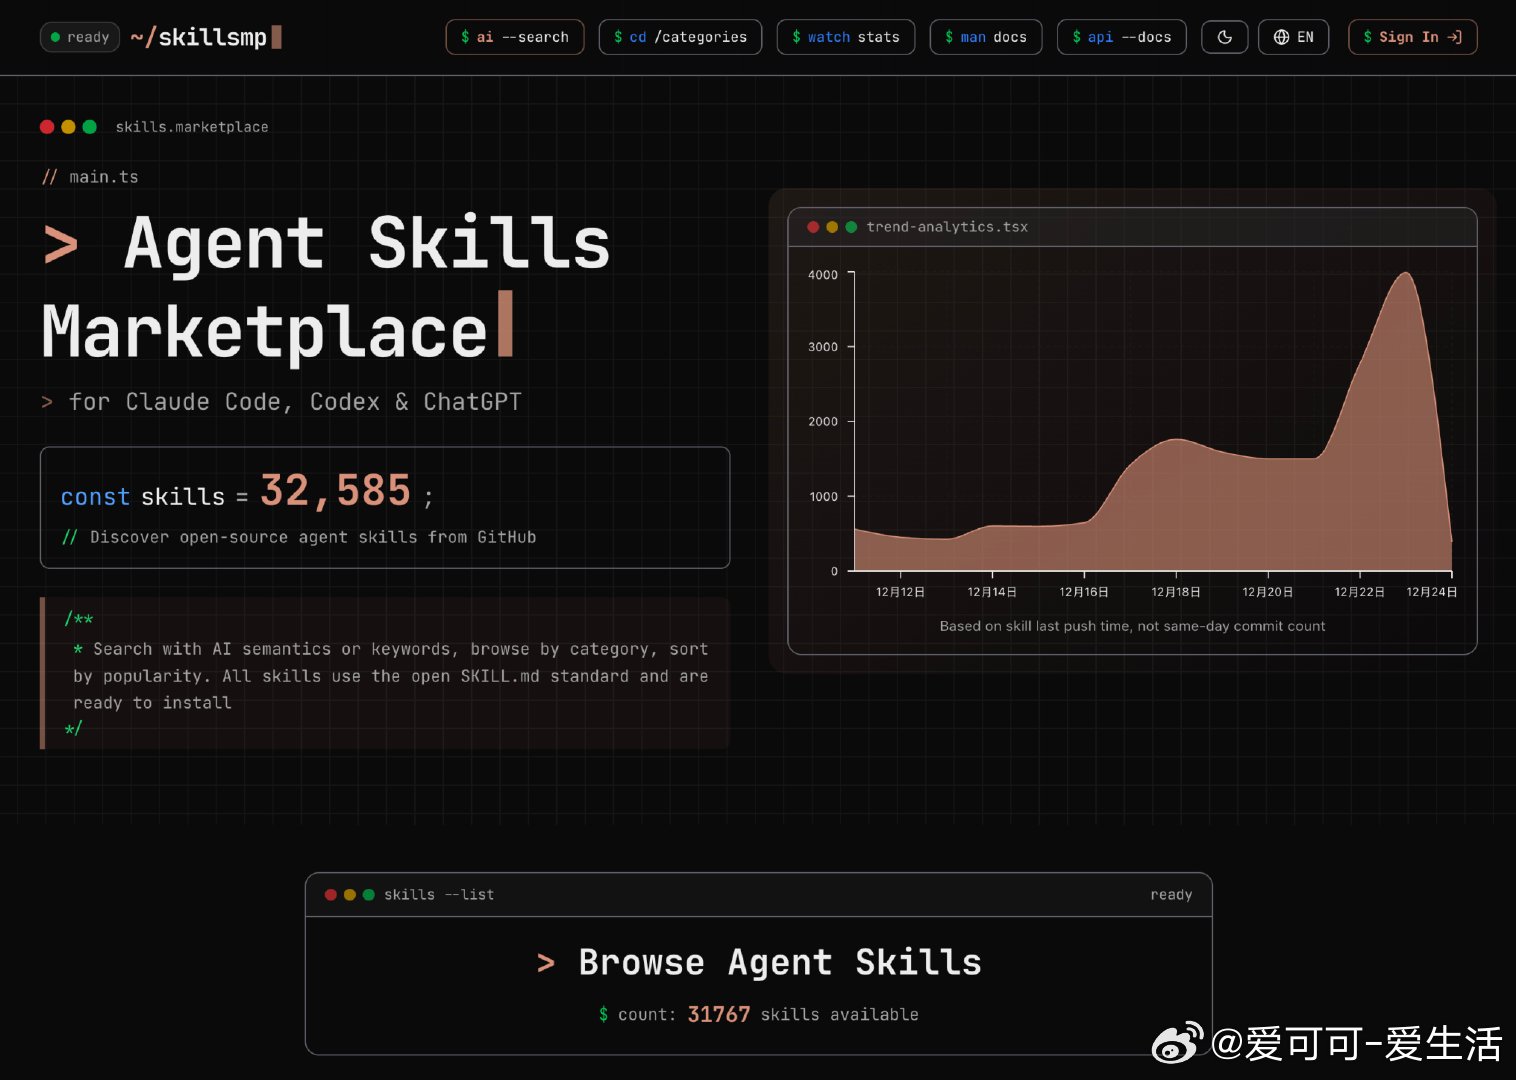Click the 12月24日 x-axis label
This screenshot has width=1516, height=1080.
[1432, 592]
